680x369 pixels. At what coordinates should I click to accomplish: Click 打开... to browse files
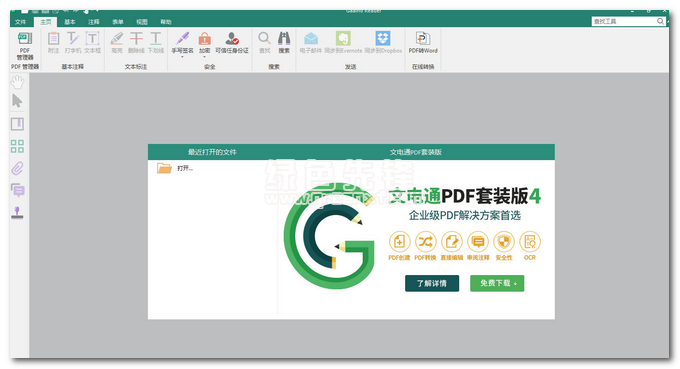click(185, 168)
